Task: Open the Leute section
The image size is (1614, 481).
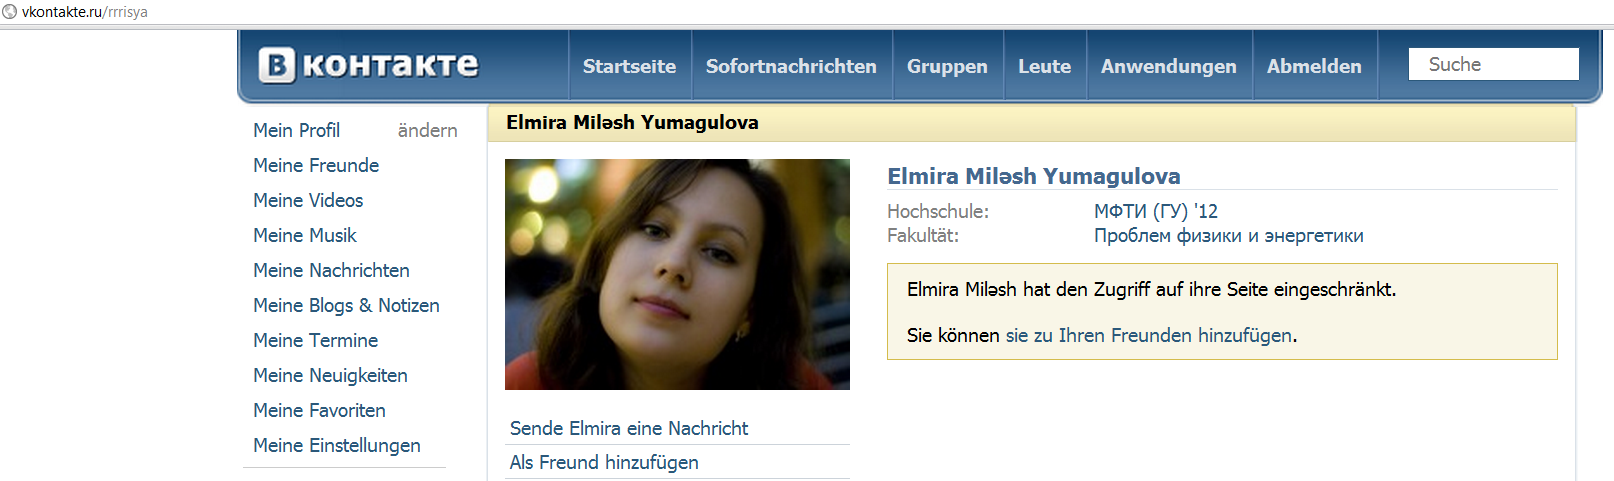Action: coord(1044,66)
